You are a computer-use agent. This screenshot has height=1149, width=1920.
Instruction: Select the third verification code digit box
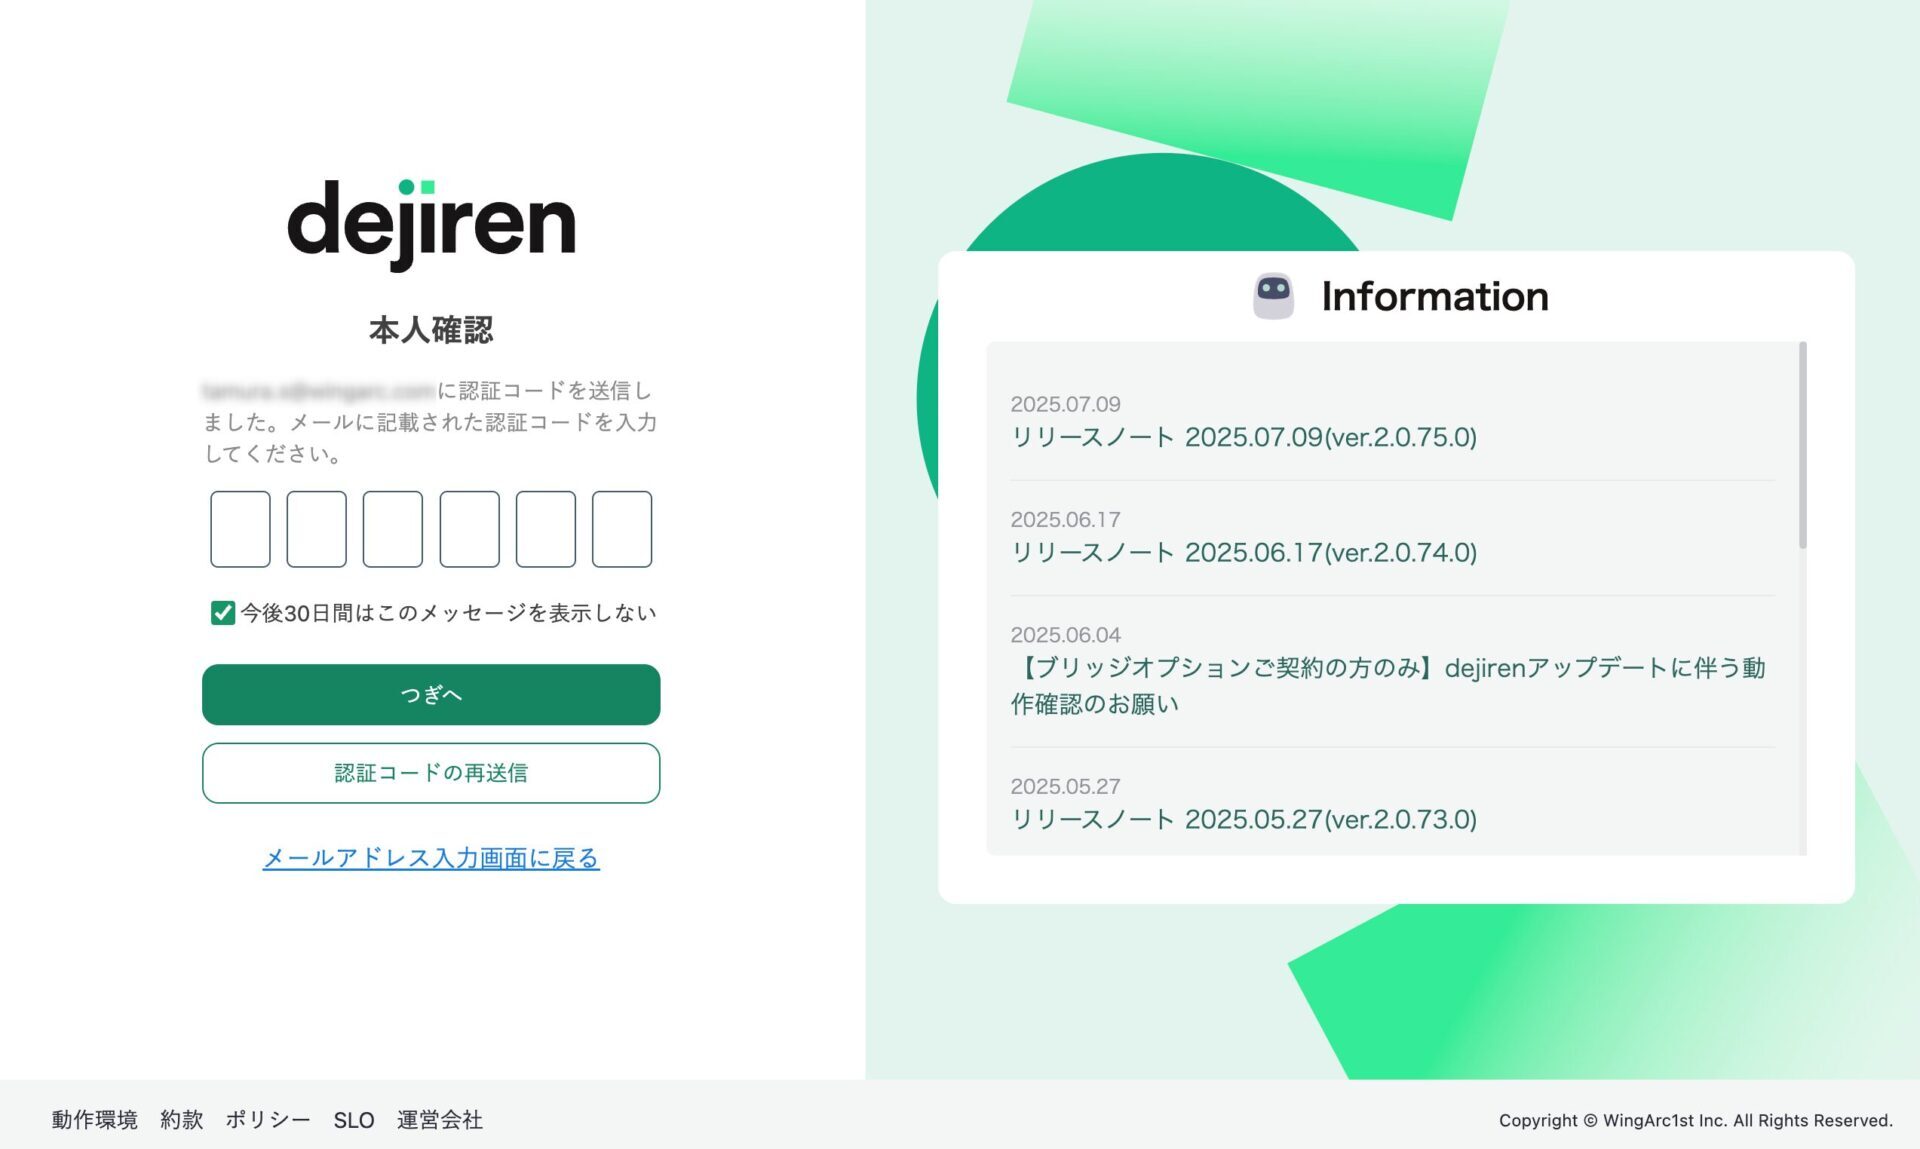pos(392,529)
